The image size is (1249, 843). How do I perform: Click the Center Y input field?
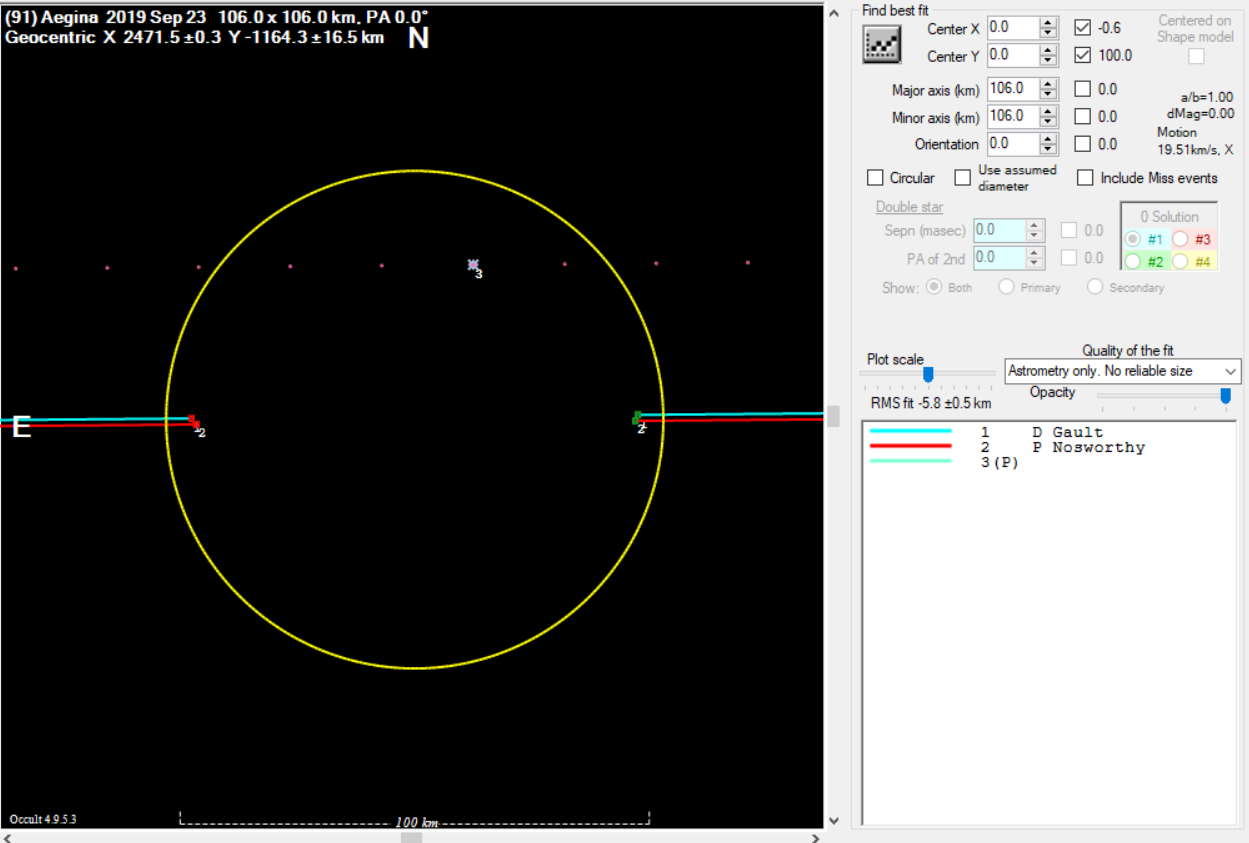tap(1013, 55)
